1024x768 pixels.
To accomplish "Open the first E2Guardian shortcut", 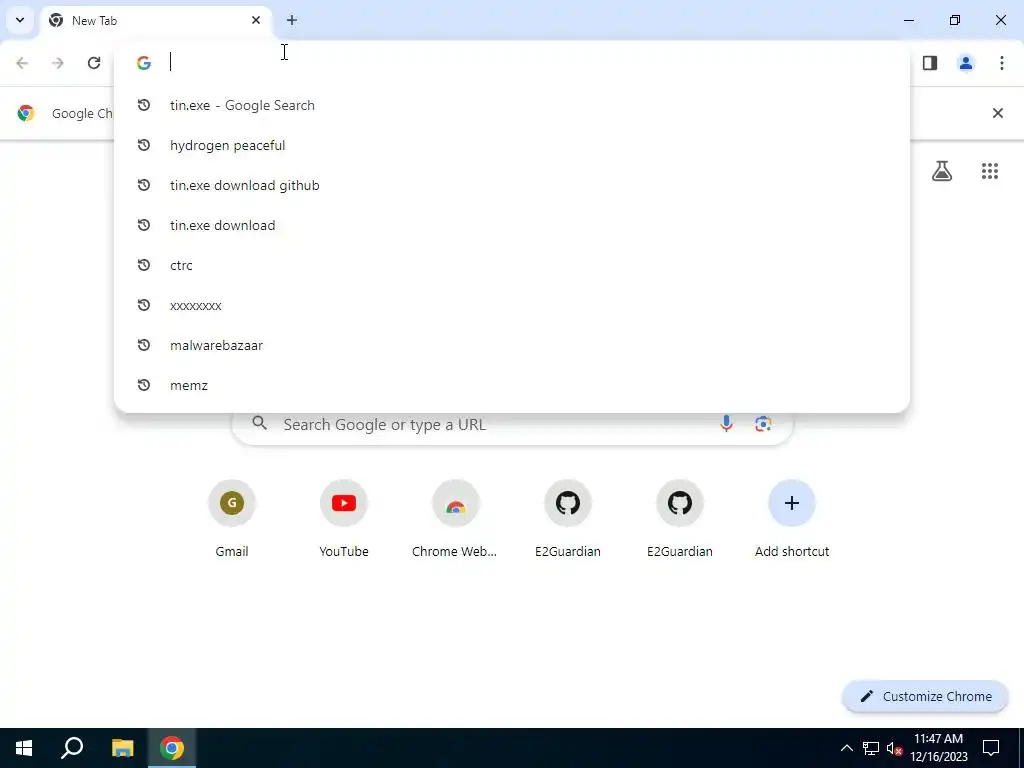I will [x=568, y=519].
